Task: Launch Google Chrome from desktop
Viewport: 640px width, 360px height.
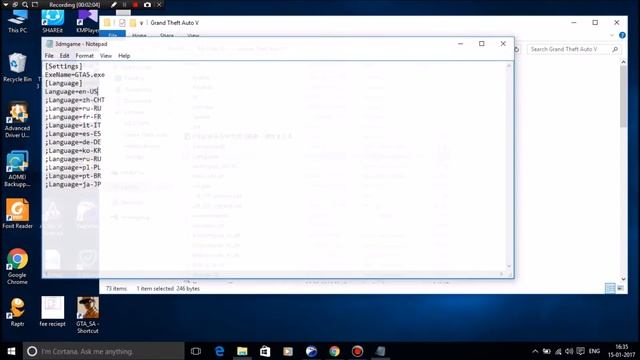Action: point(18,266)
